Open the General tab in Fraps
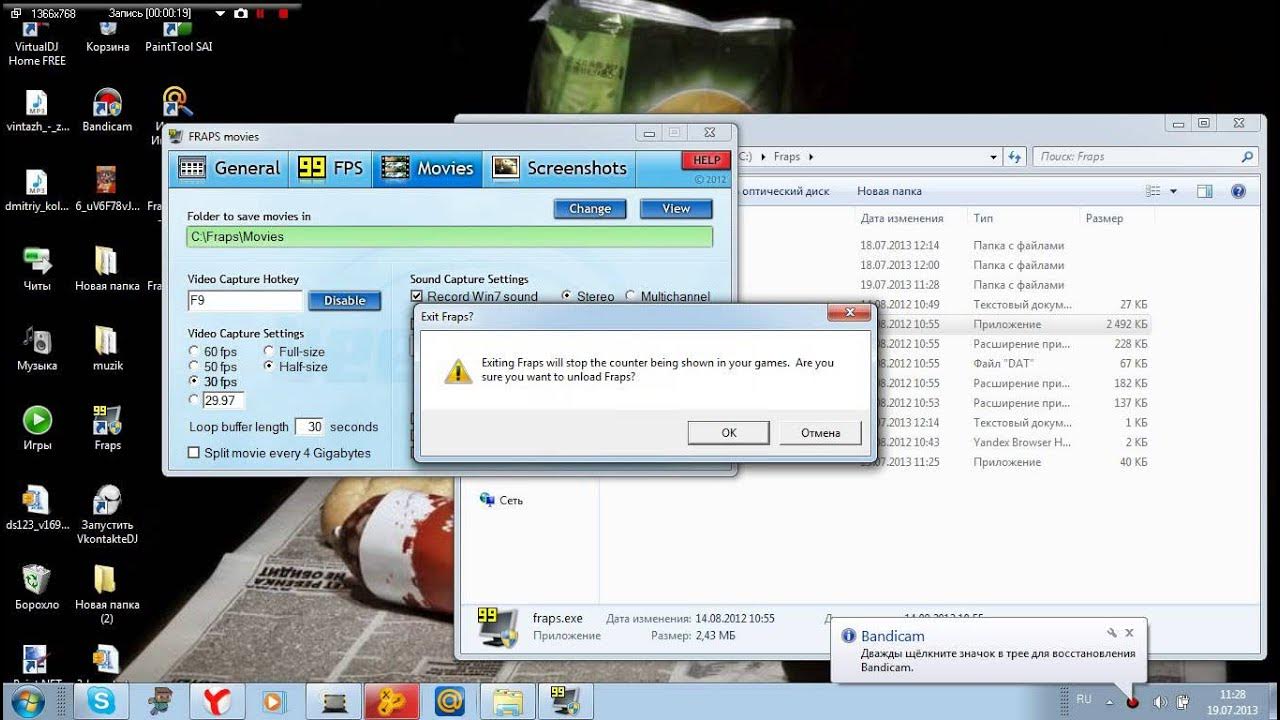 click(229, 168)
